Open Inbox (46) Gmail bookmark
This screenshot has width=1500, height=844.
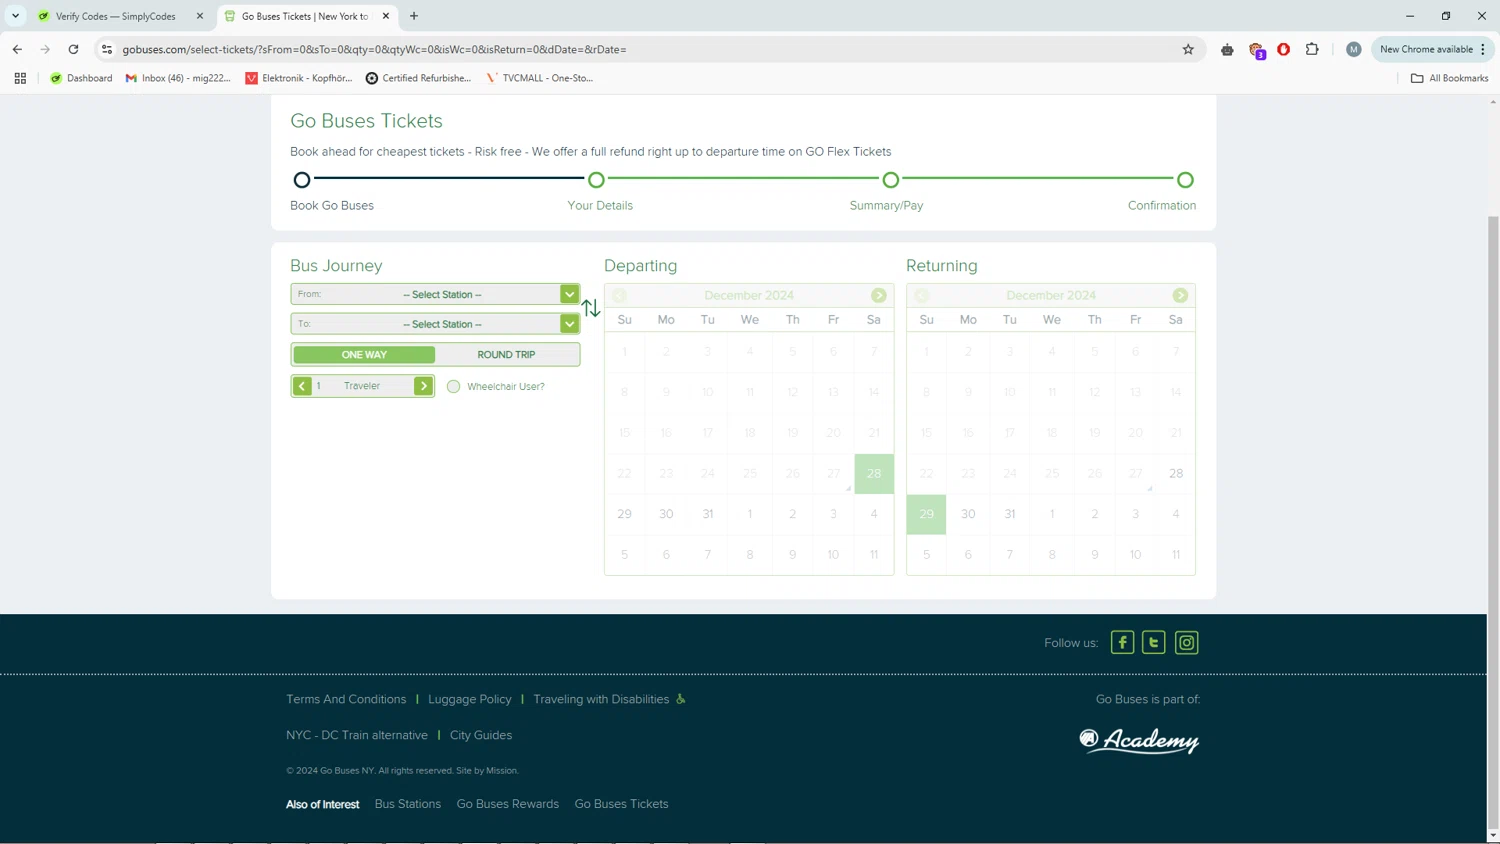(178, 78)
